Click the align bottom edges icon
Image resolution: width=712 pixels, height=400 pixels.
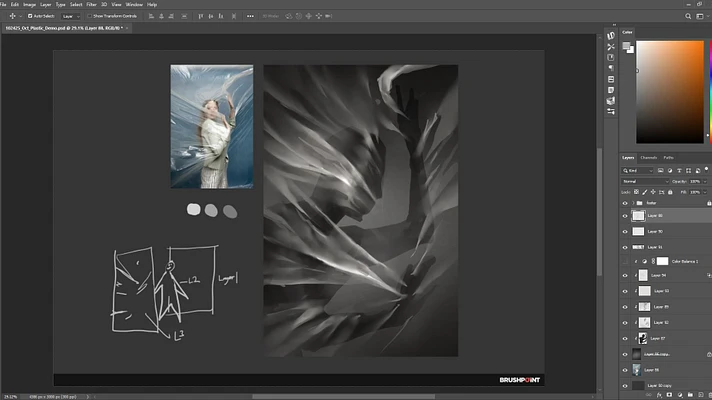pos(221,16)
